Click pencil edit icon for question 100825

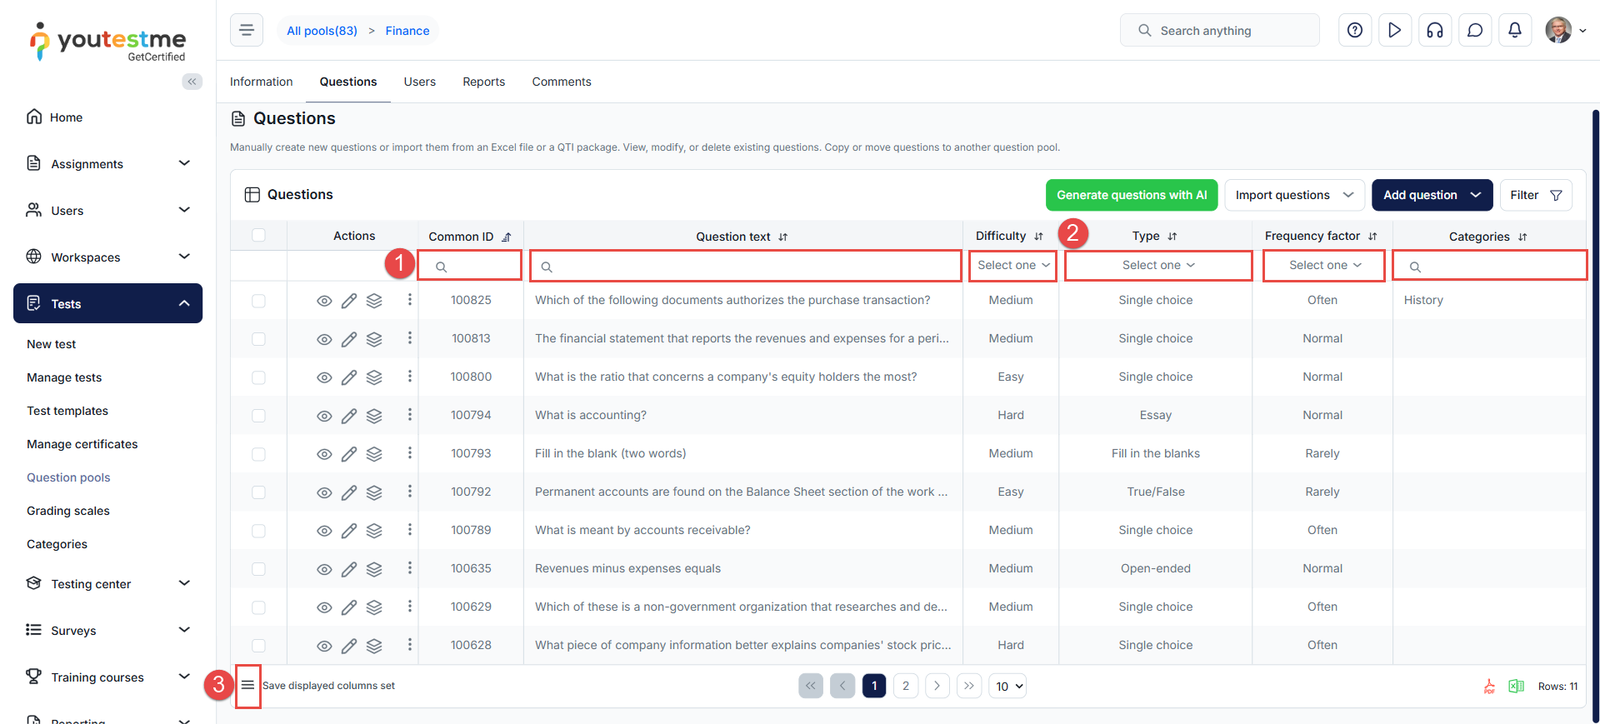[x=349, y=301]
